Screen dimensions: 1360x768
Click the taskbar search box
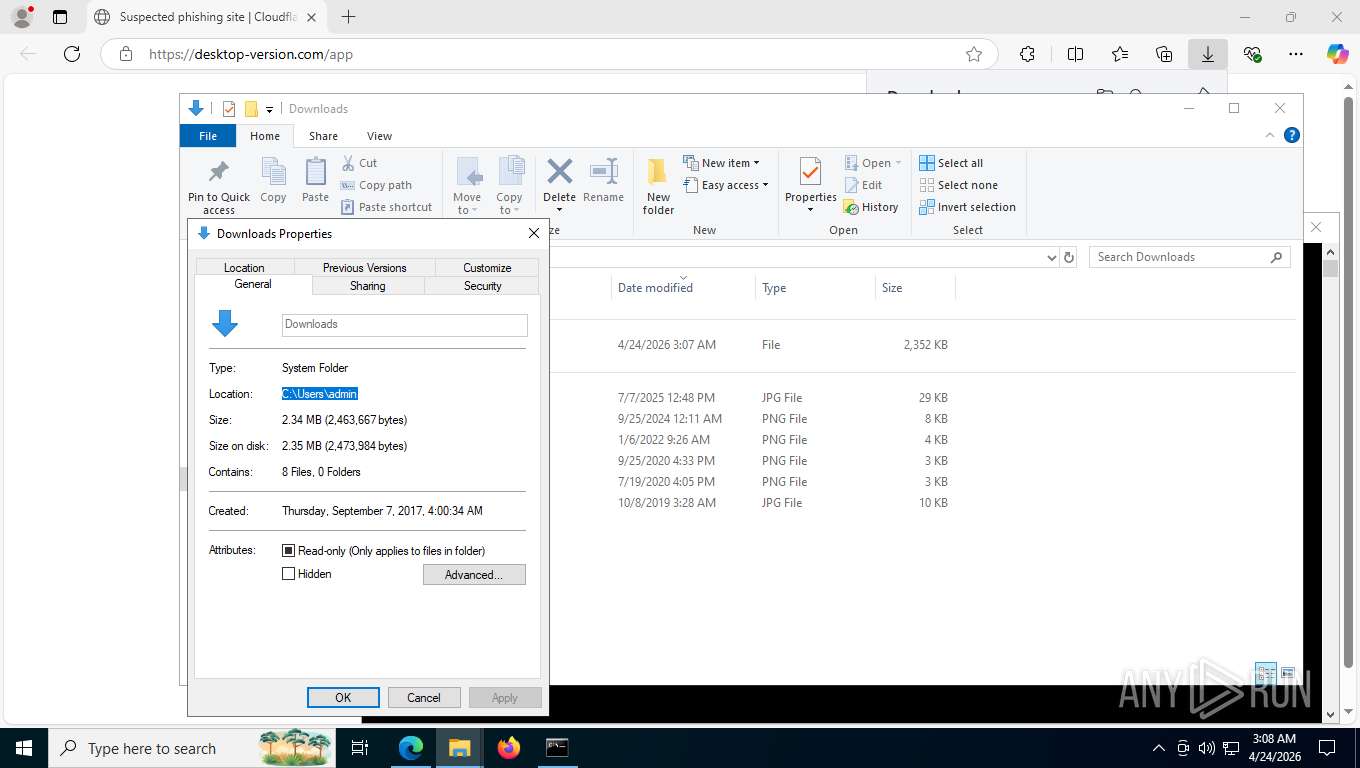pyautogui.click(x=191, y=748)
